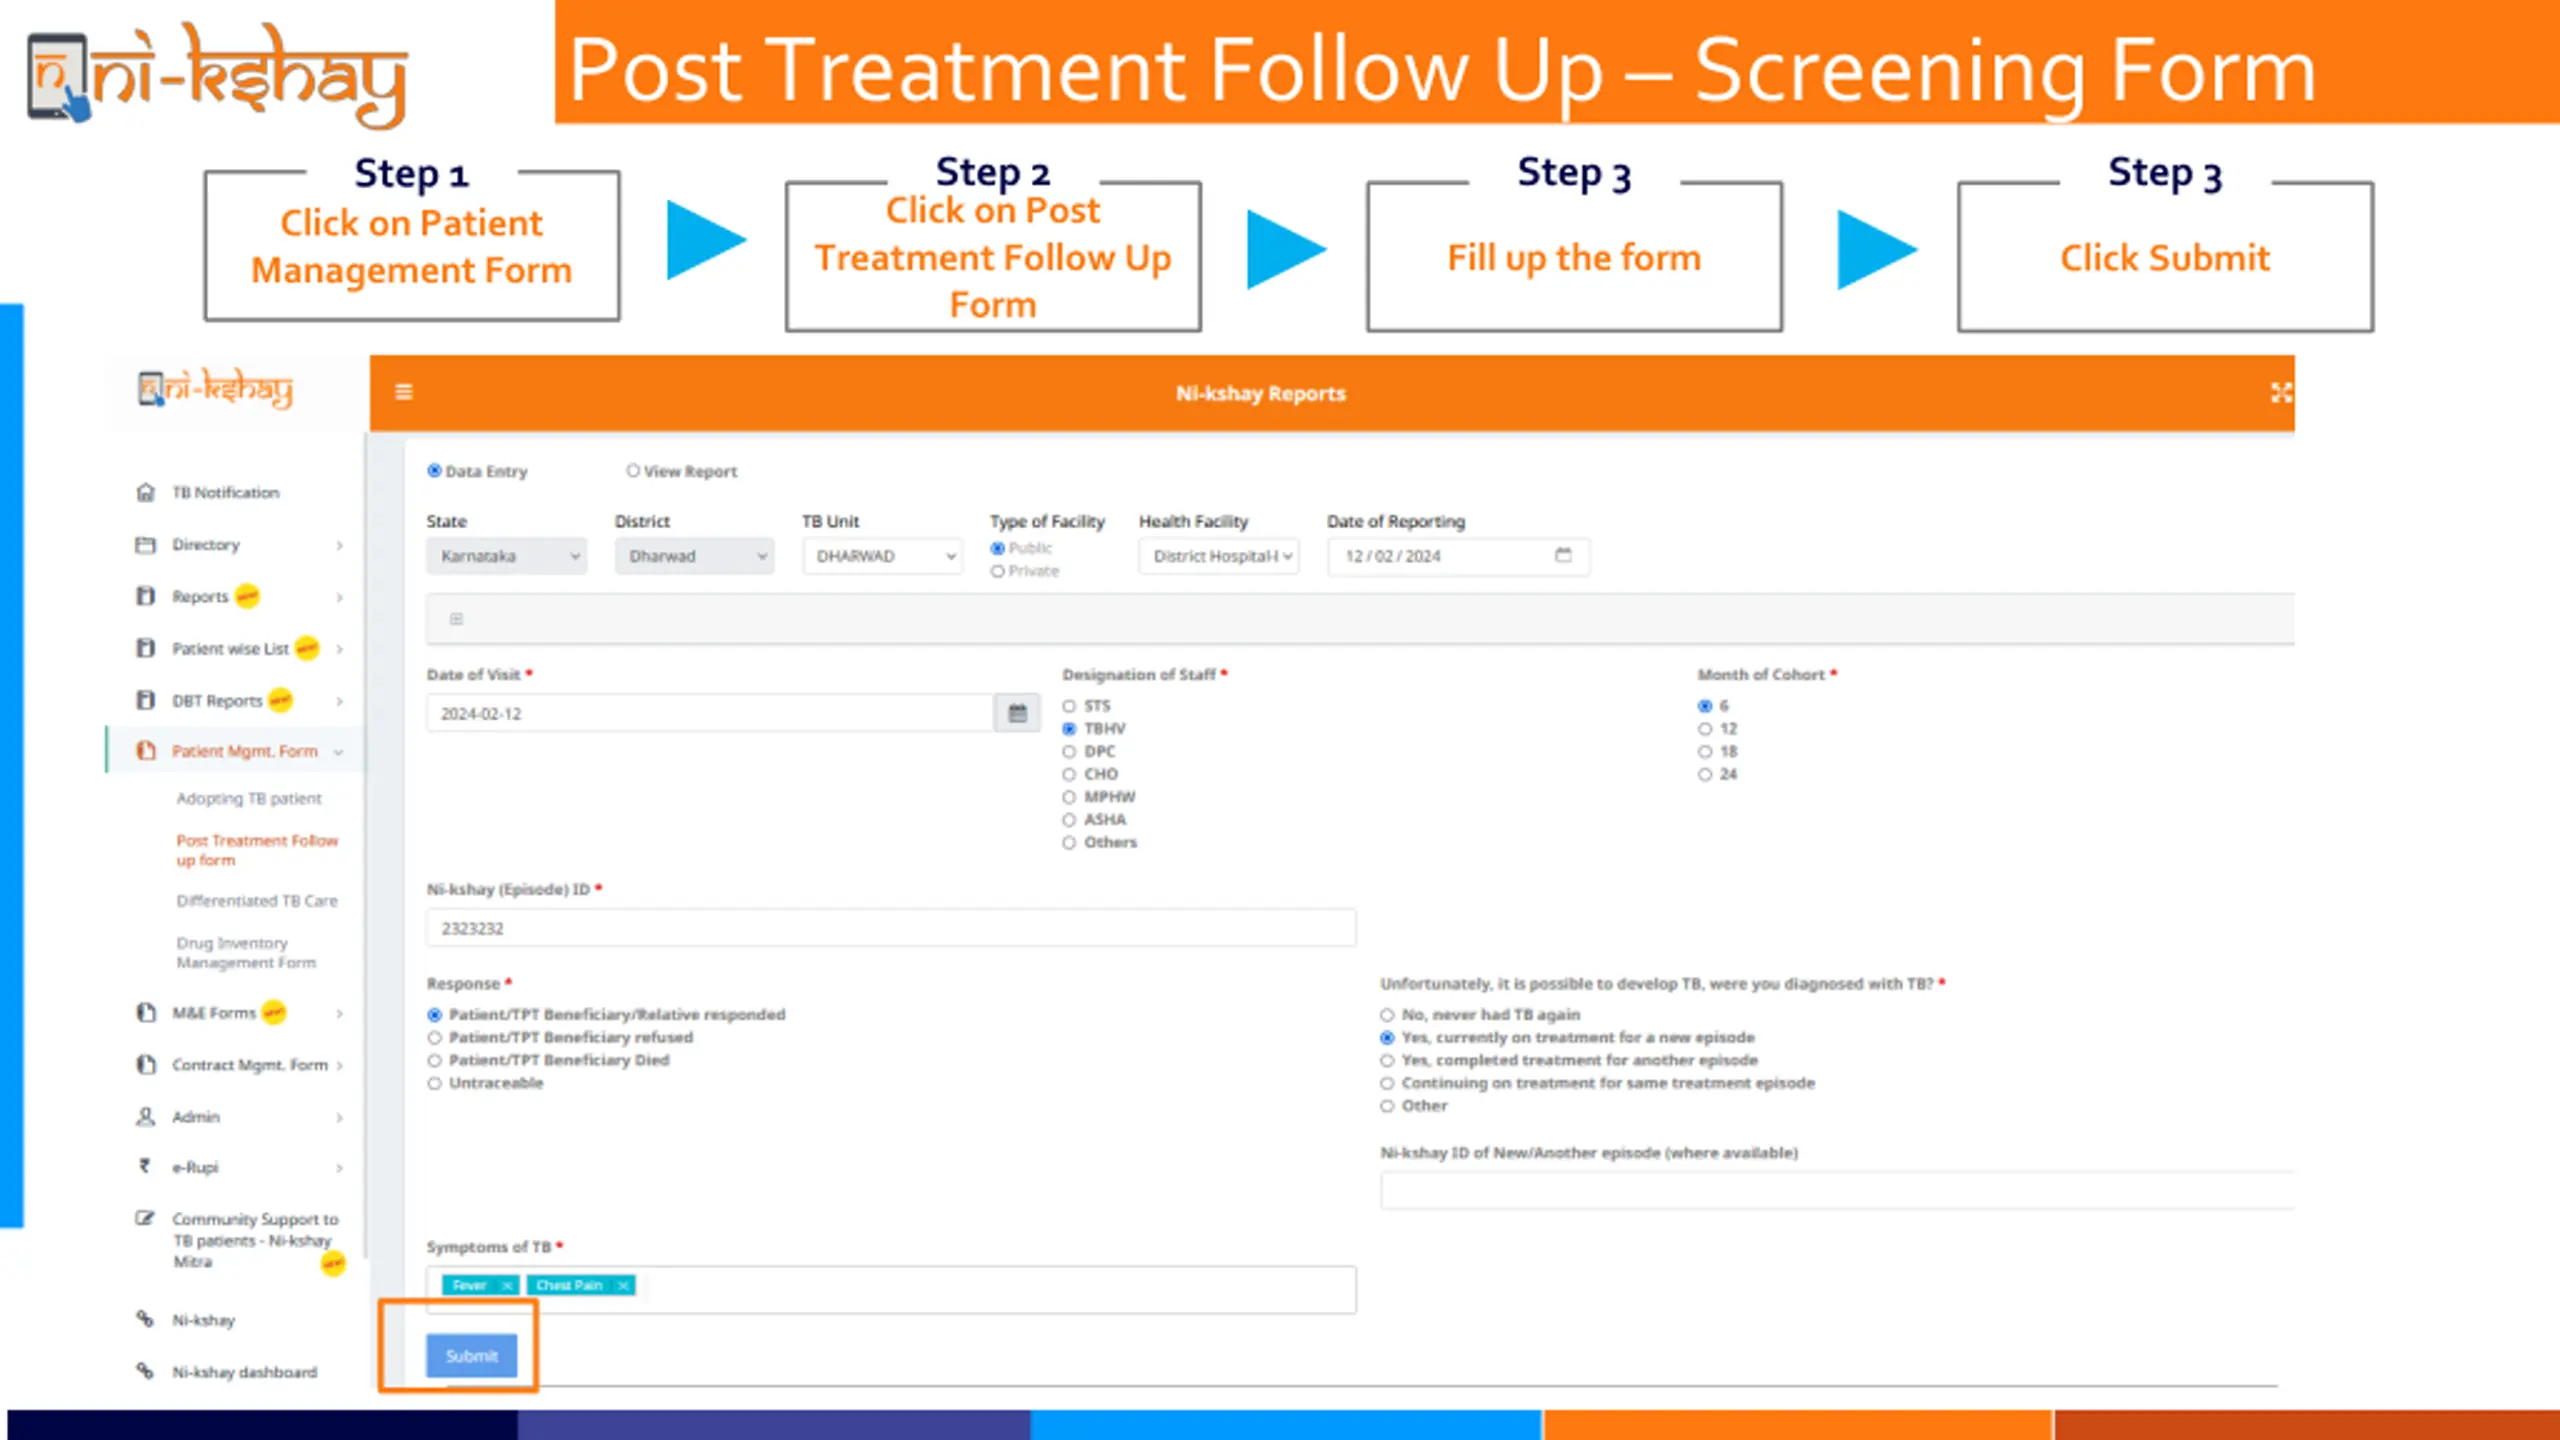Click the DBT Reports icon in sidebar
This screenshot has width=2560, height=1440.
146,700
